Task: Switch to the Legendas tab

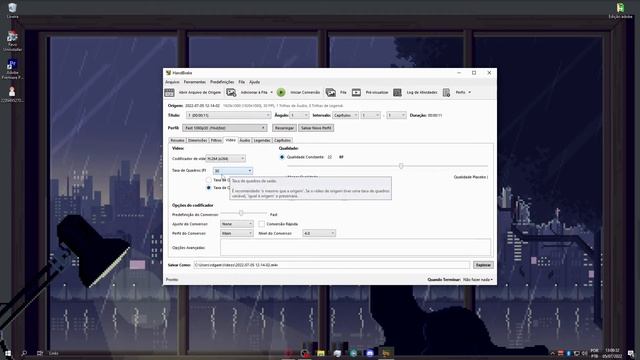Action: pos(262,140)
